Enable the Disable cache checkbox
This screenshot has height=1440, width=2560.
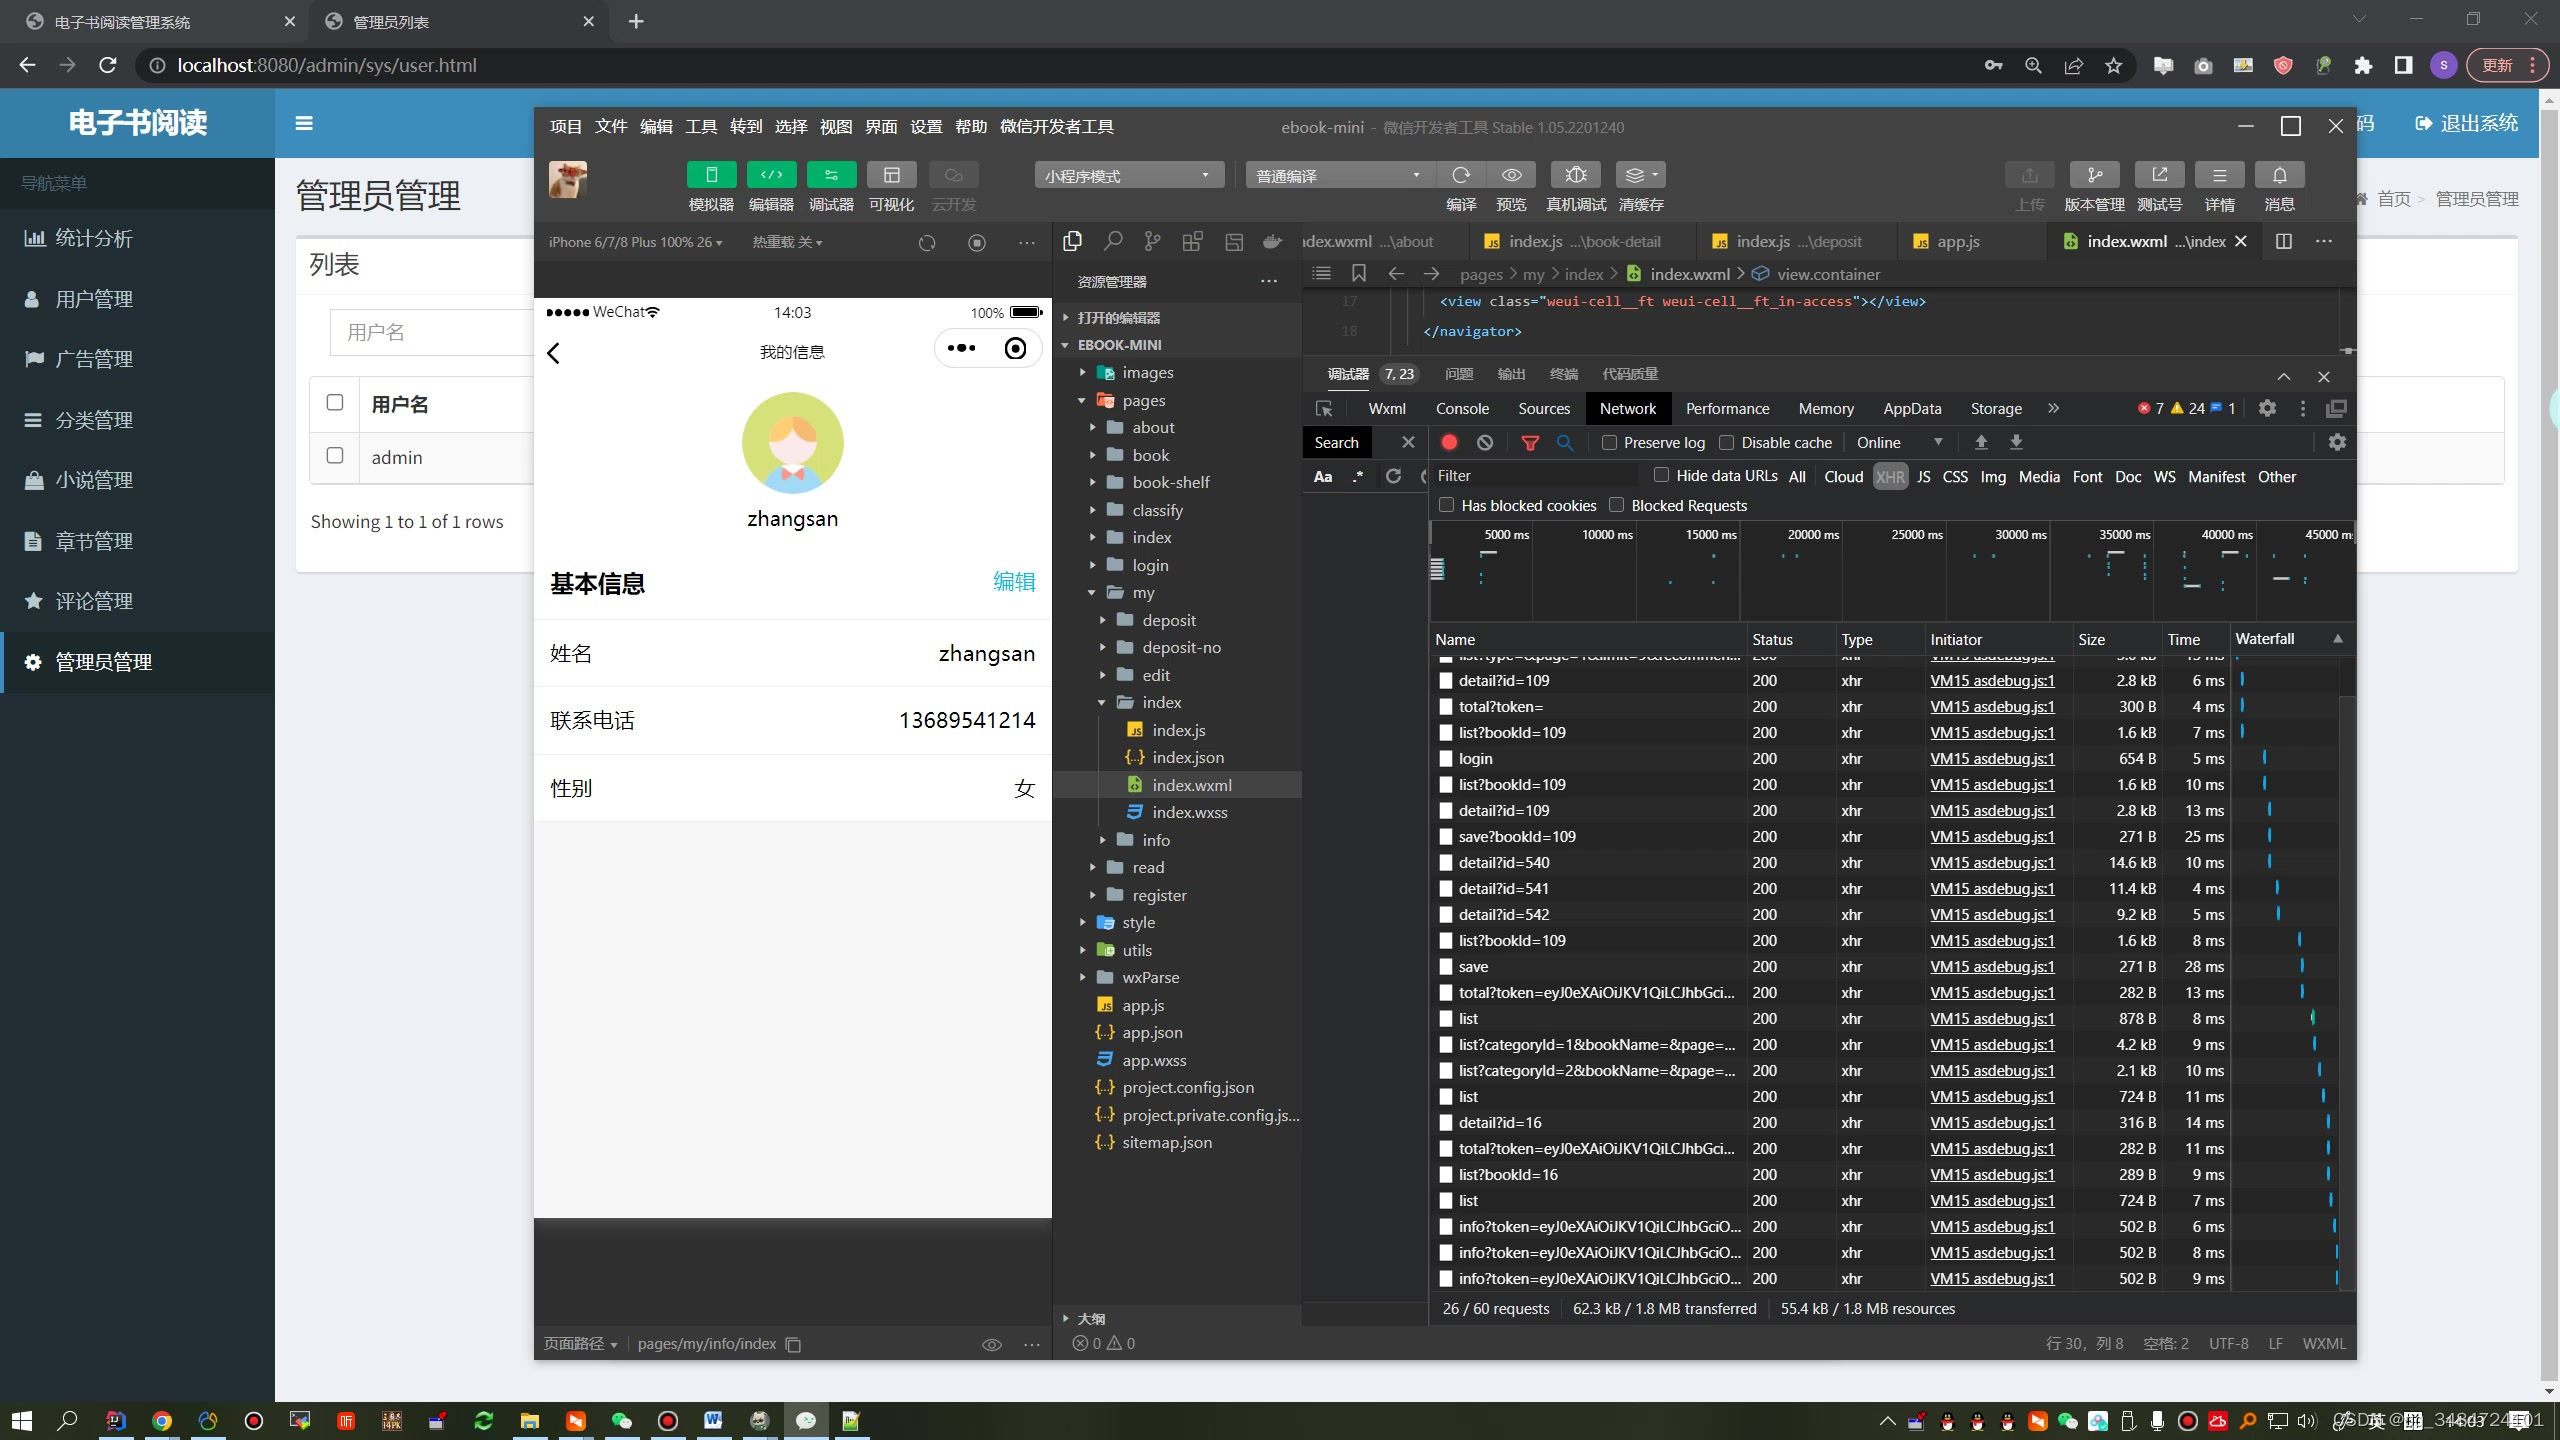(1726, 442)
